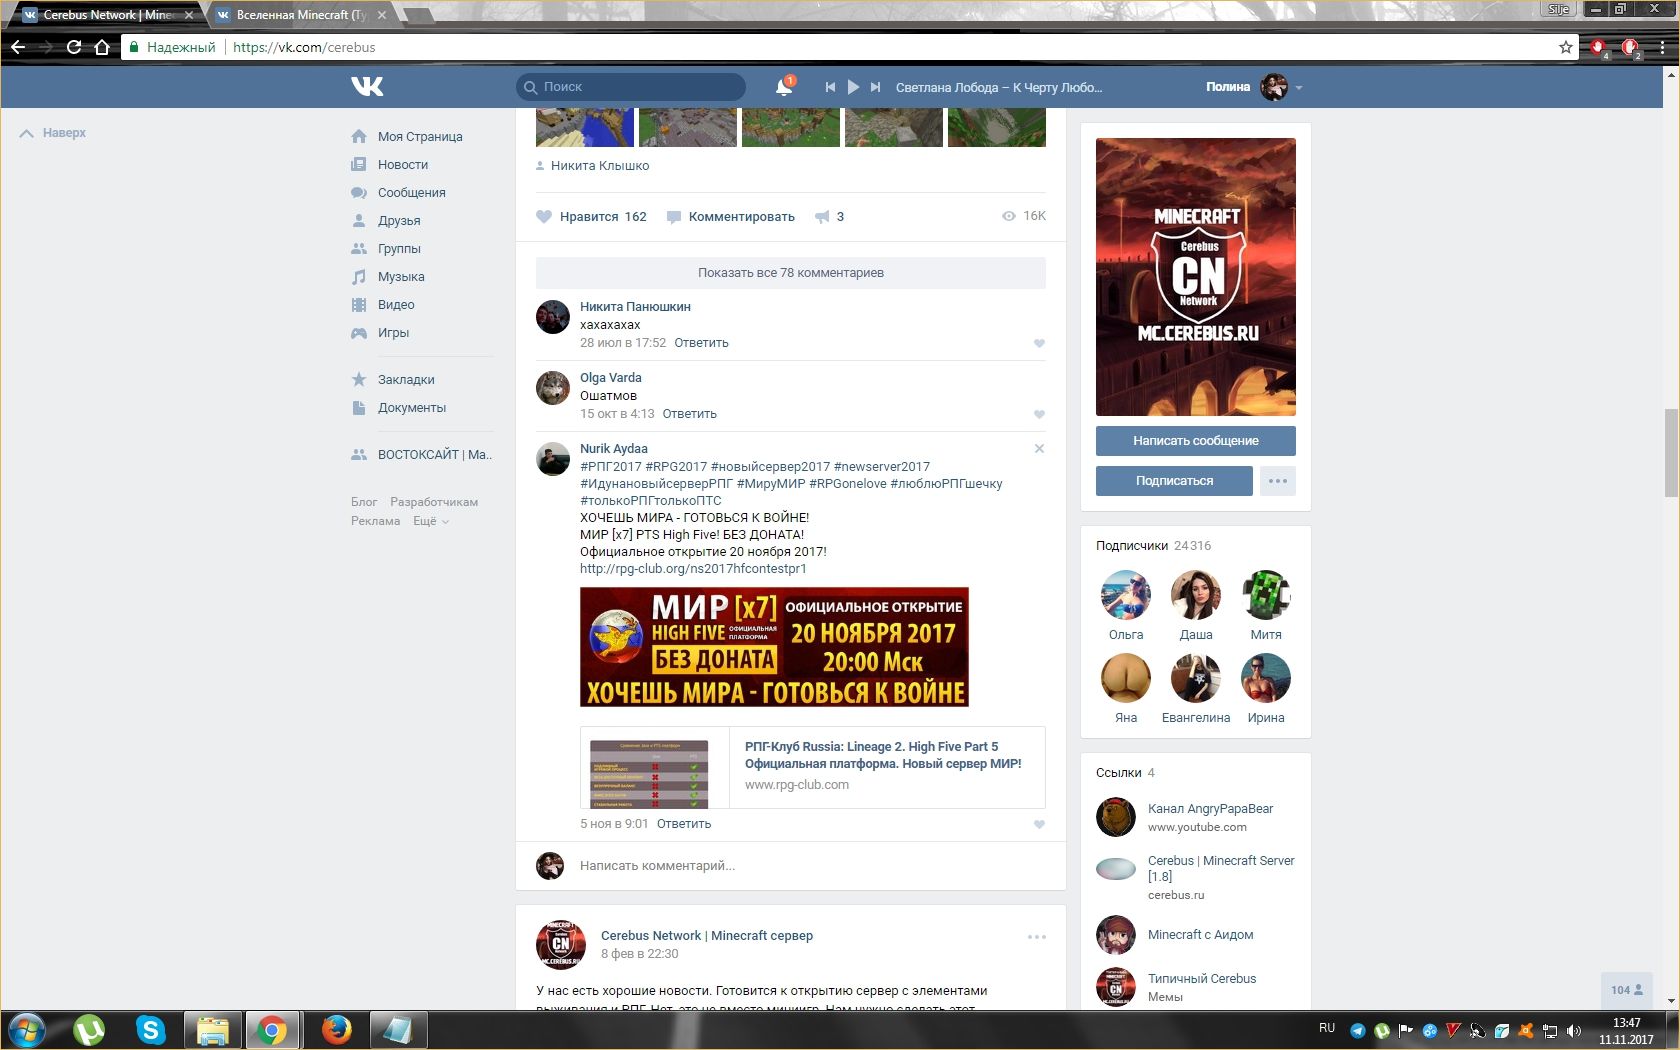Open uTorrent from taskbar

pos(89,1030)
